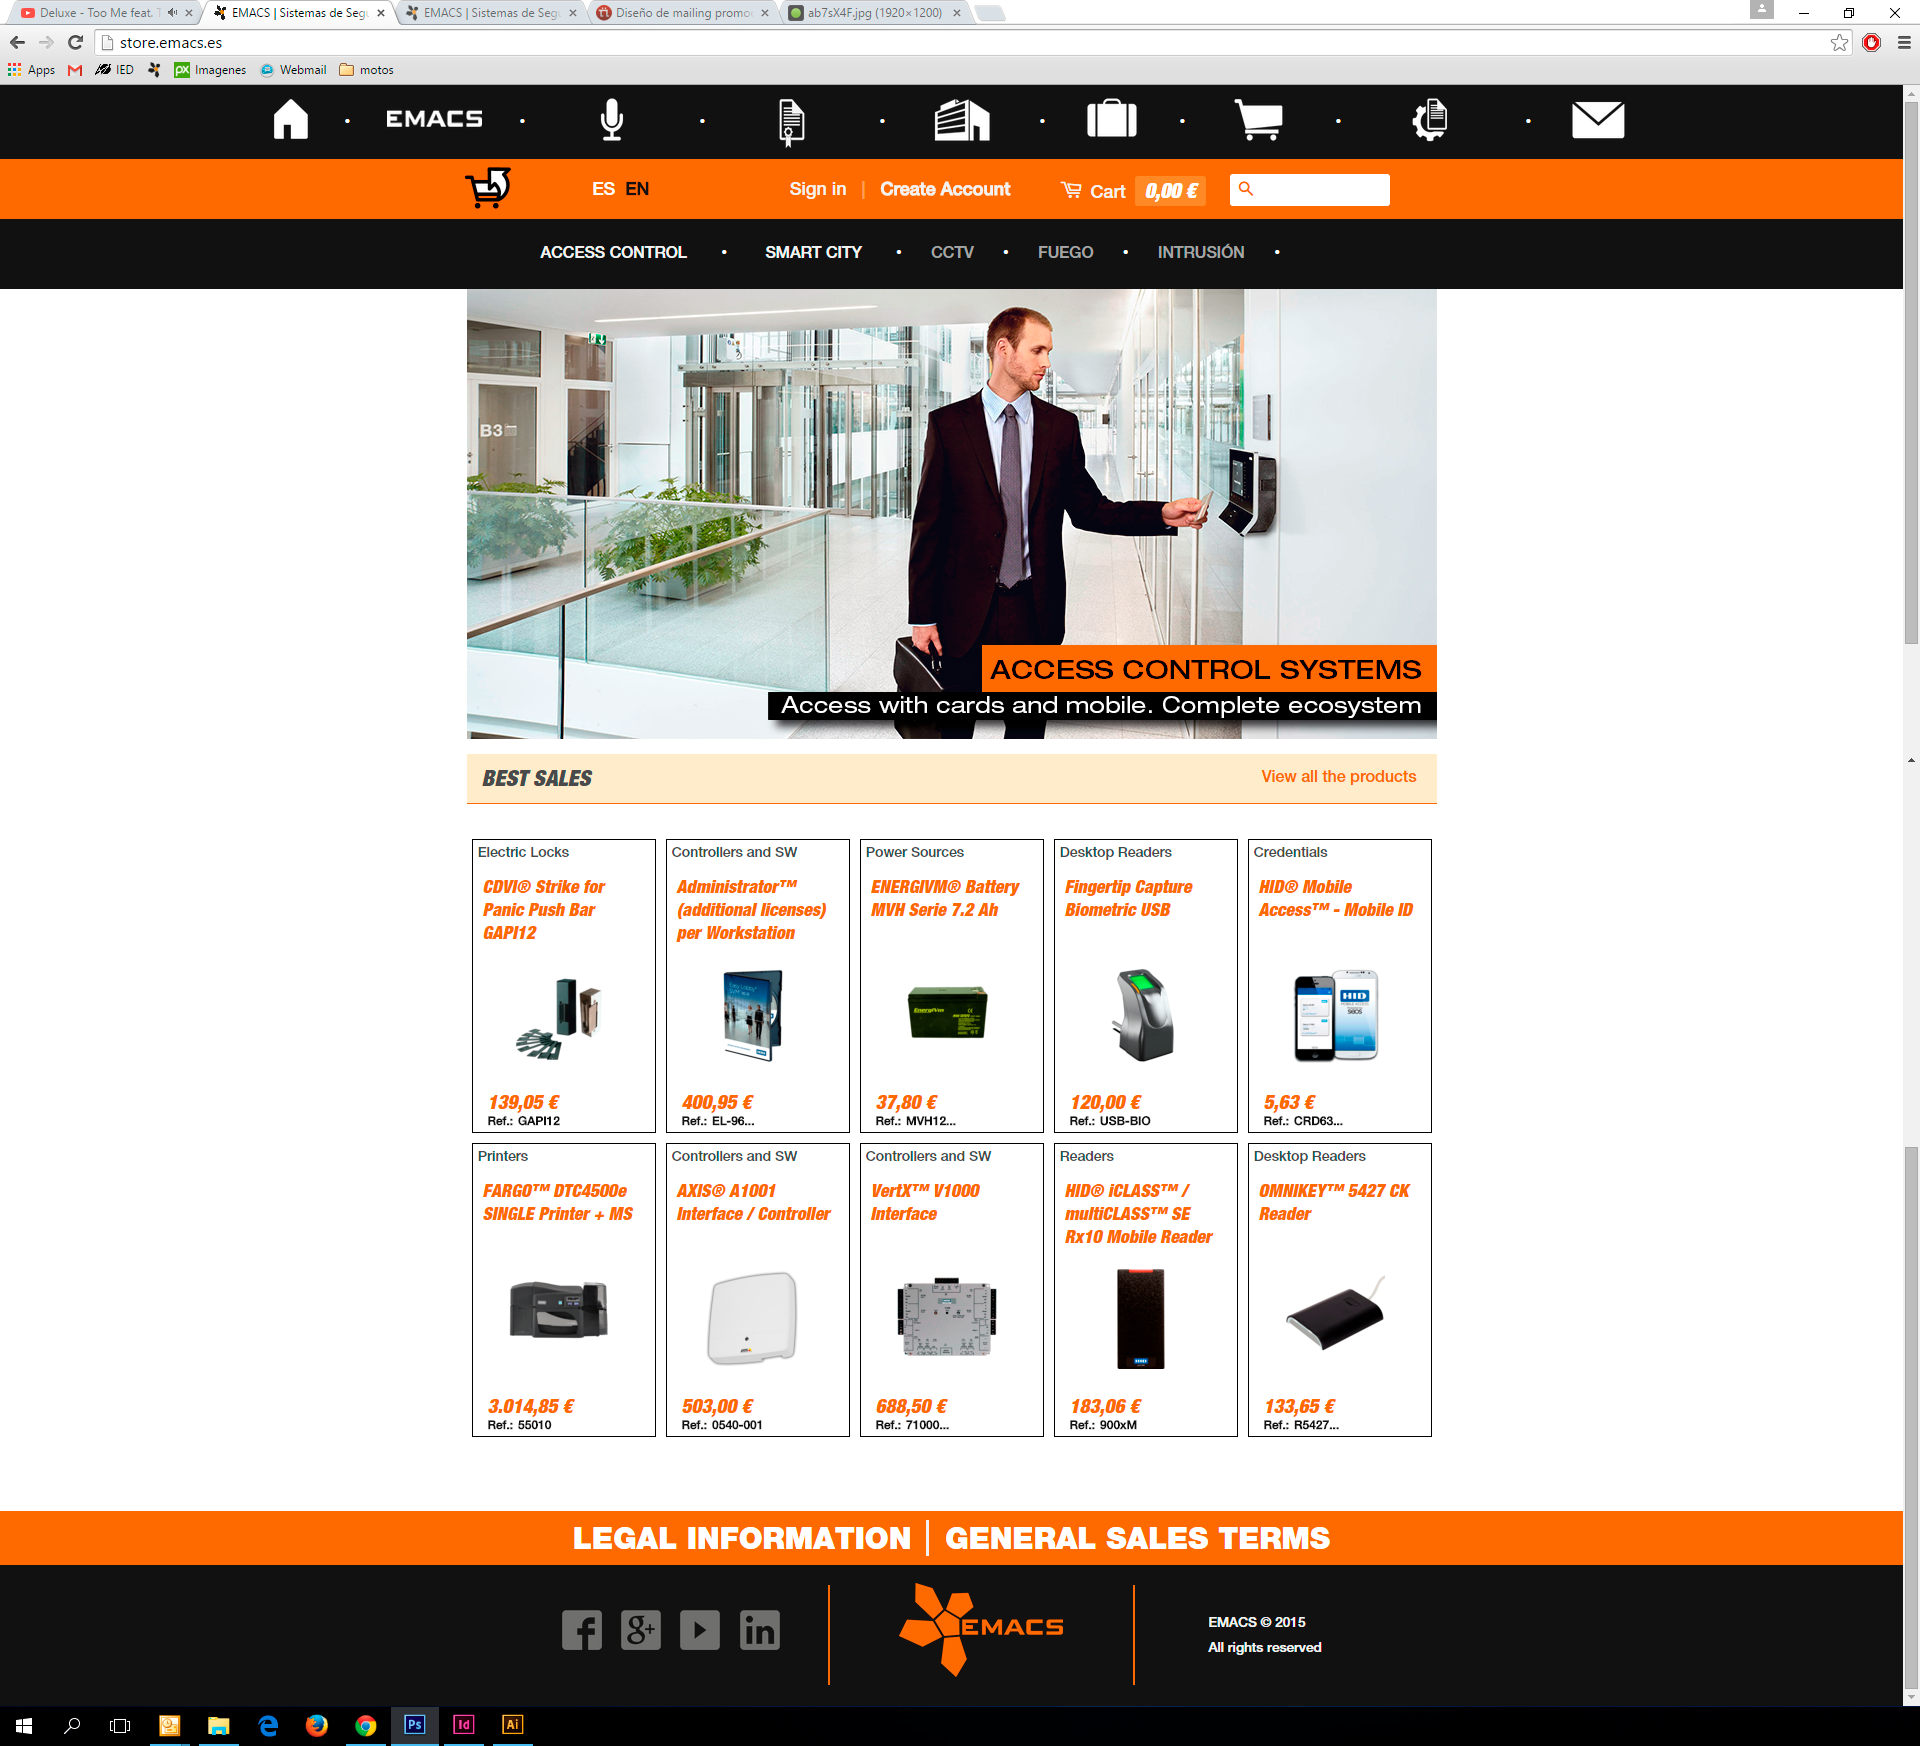Click View all the products

tap(1338, 776)
